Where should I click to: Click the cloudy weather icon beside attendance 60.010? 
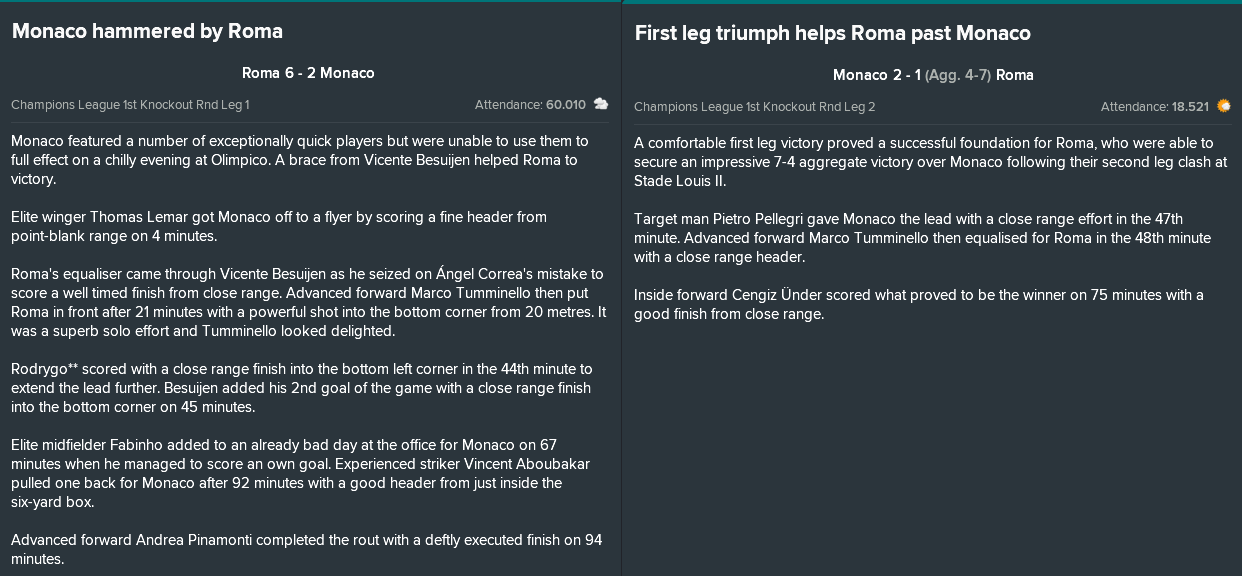[601, 104]
